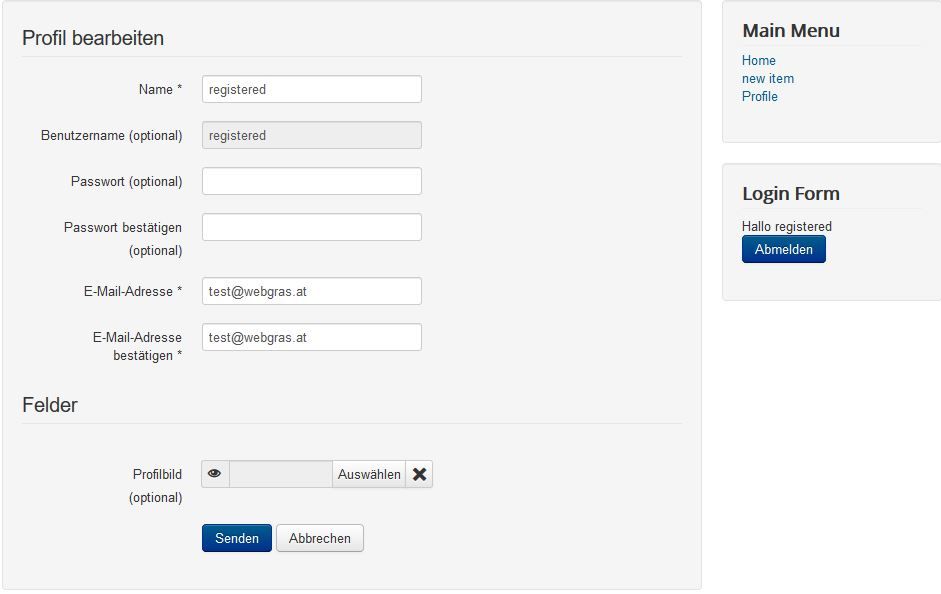
Task: Click the empty Profilbild filename box
Action: tap(280, 474)
